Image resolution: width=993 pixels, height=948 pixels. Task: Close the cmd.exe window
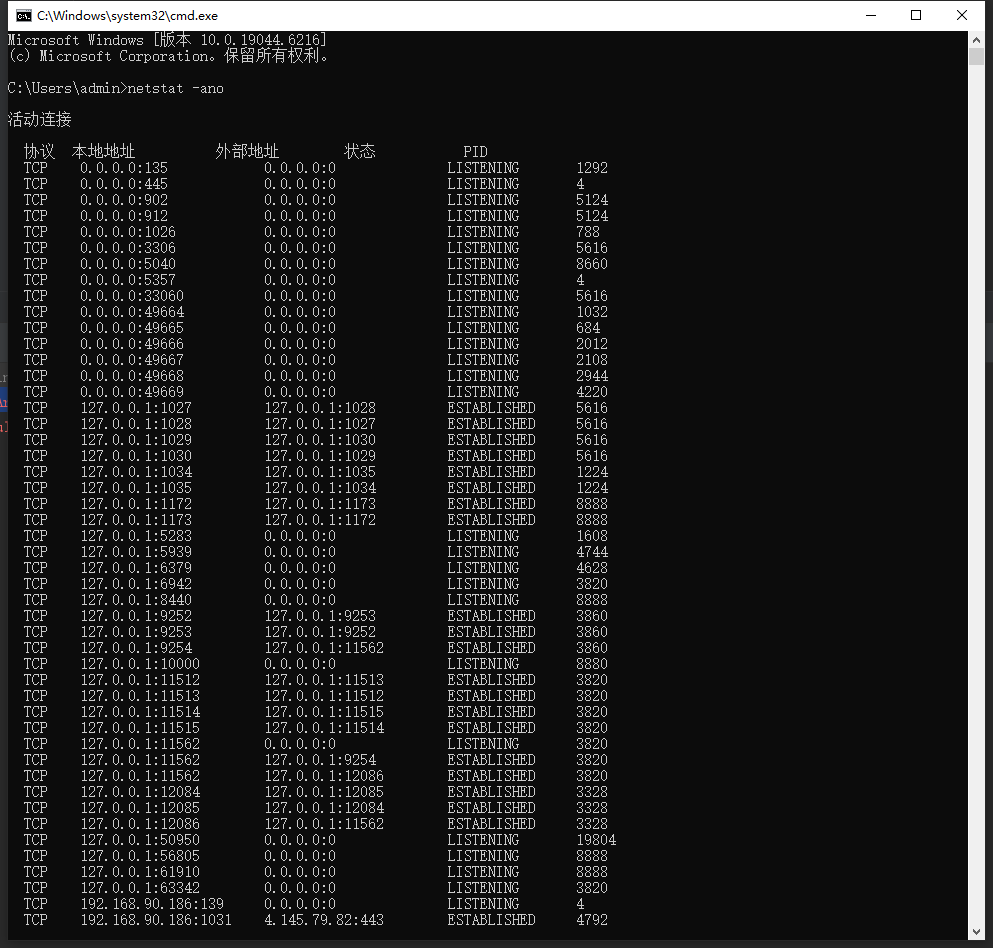tap(961, 15)
